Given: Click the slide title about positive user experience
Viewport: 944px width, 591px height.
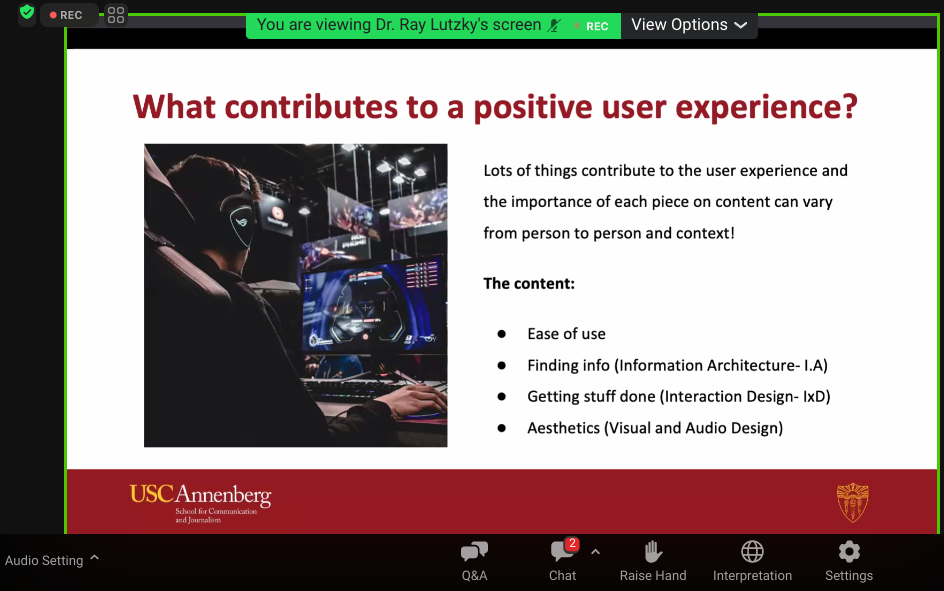Looking at the screenshot, I should 495,107.
